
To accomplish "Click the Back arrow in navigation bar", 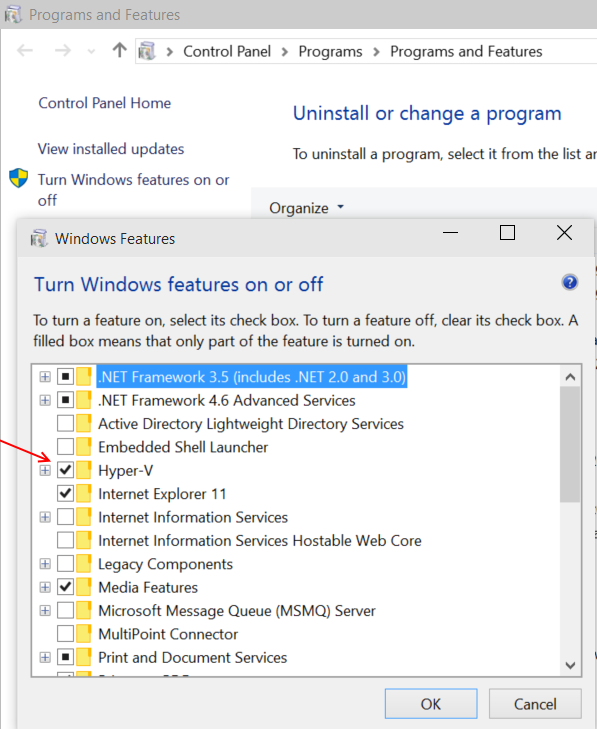I will 25,50.
